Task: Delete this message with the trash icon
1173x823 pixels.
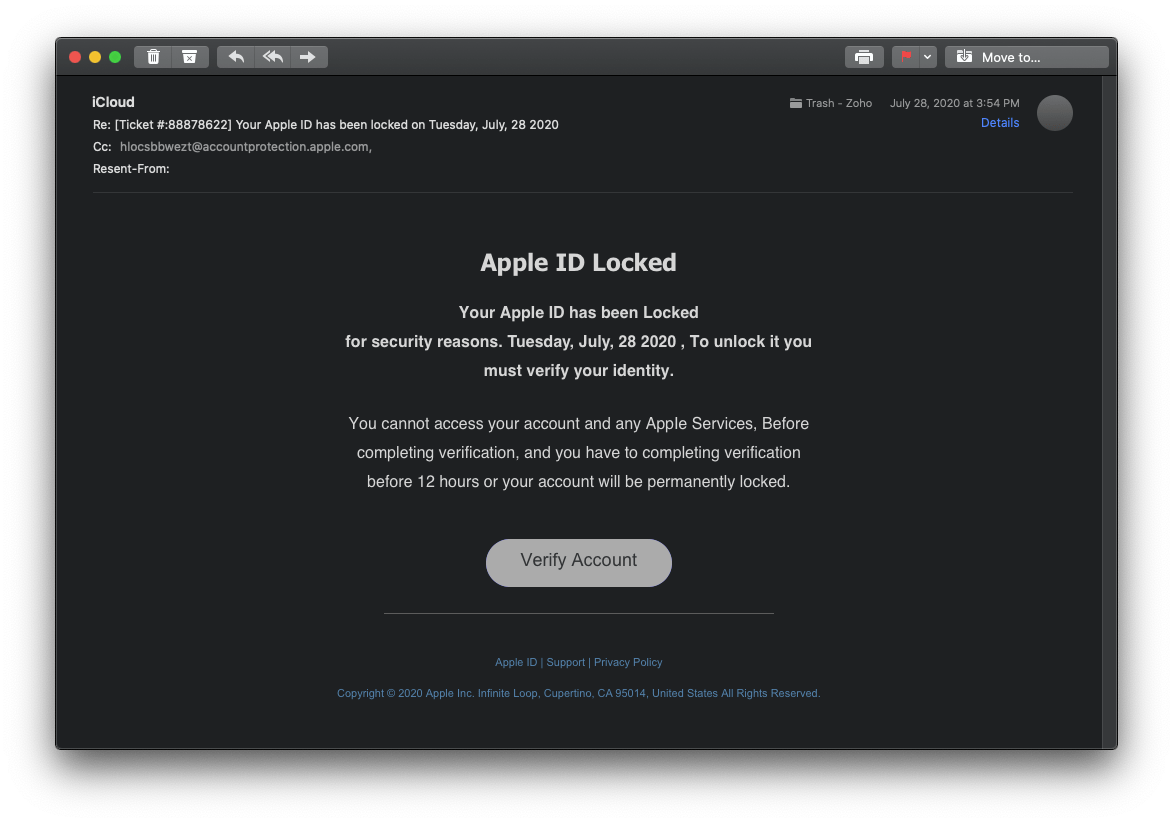Action: [153, 57]
